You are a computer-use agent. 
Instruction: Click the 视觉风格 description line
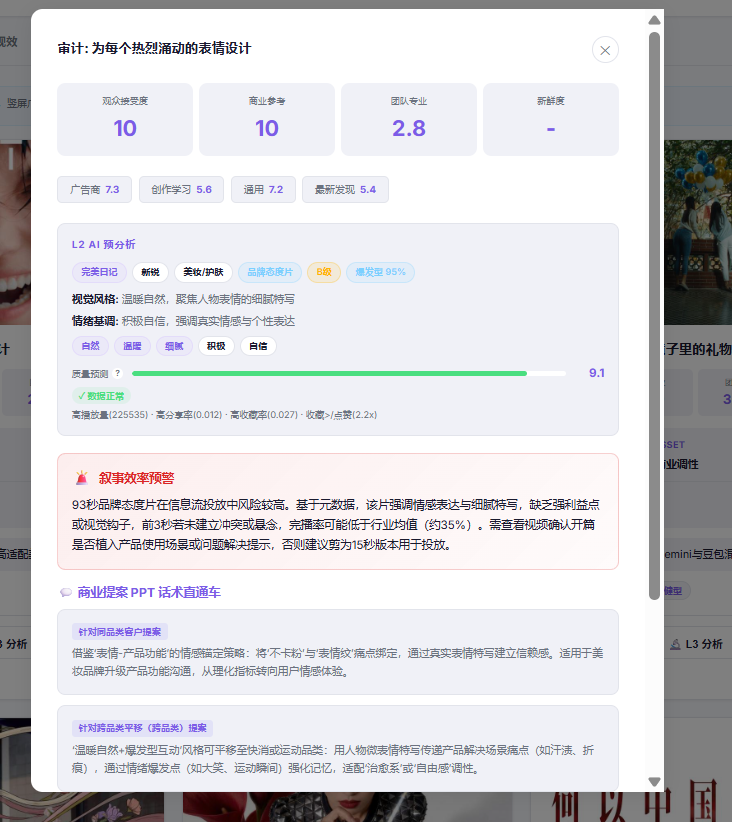click(183, 299)
